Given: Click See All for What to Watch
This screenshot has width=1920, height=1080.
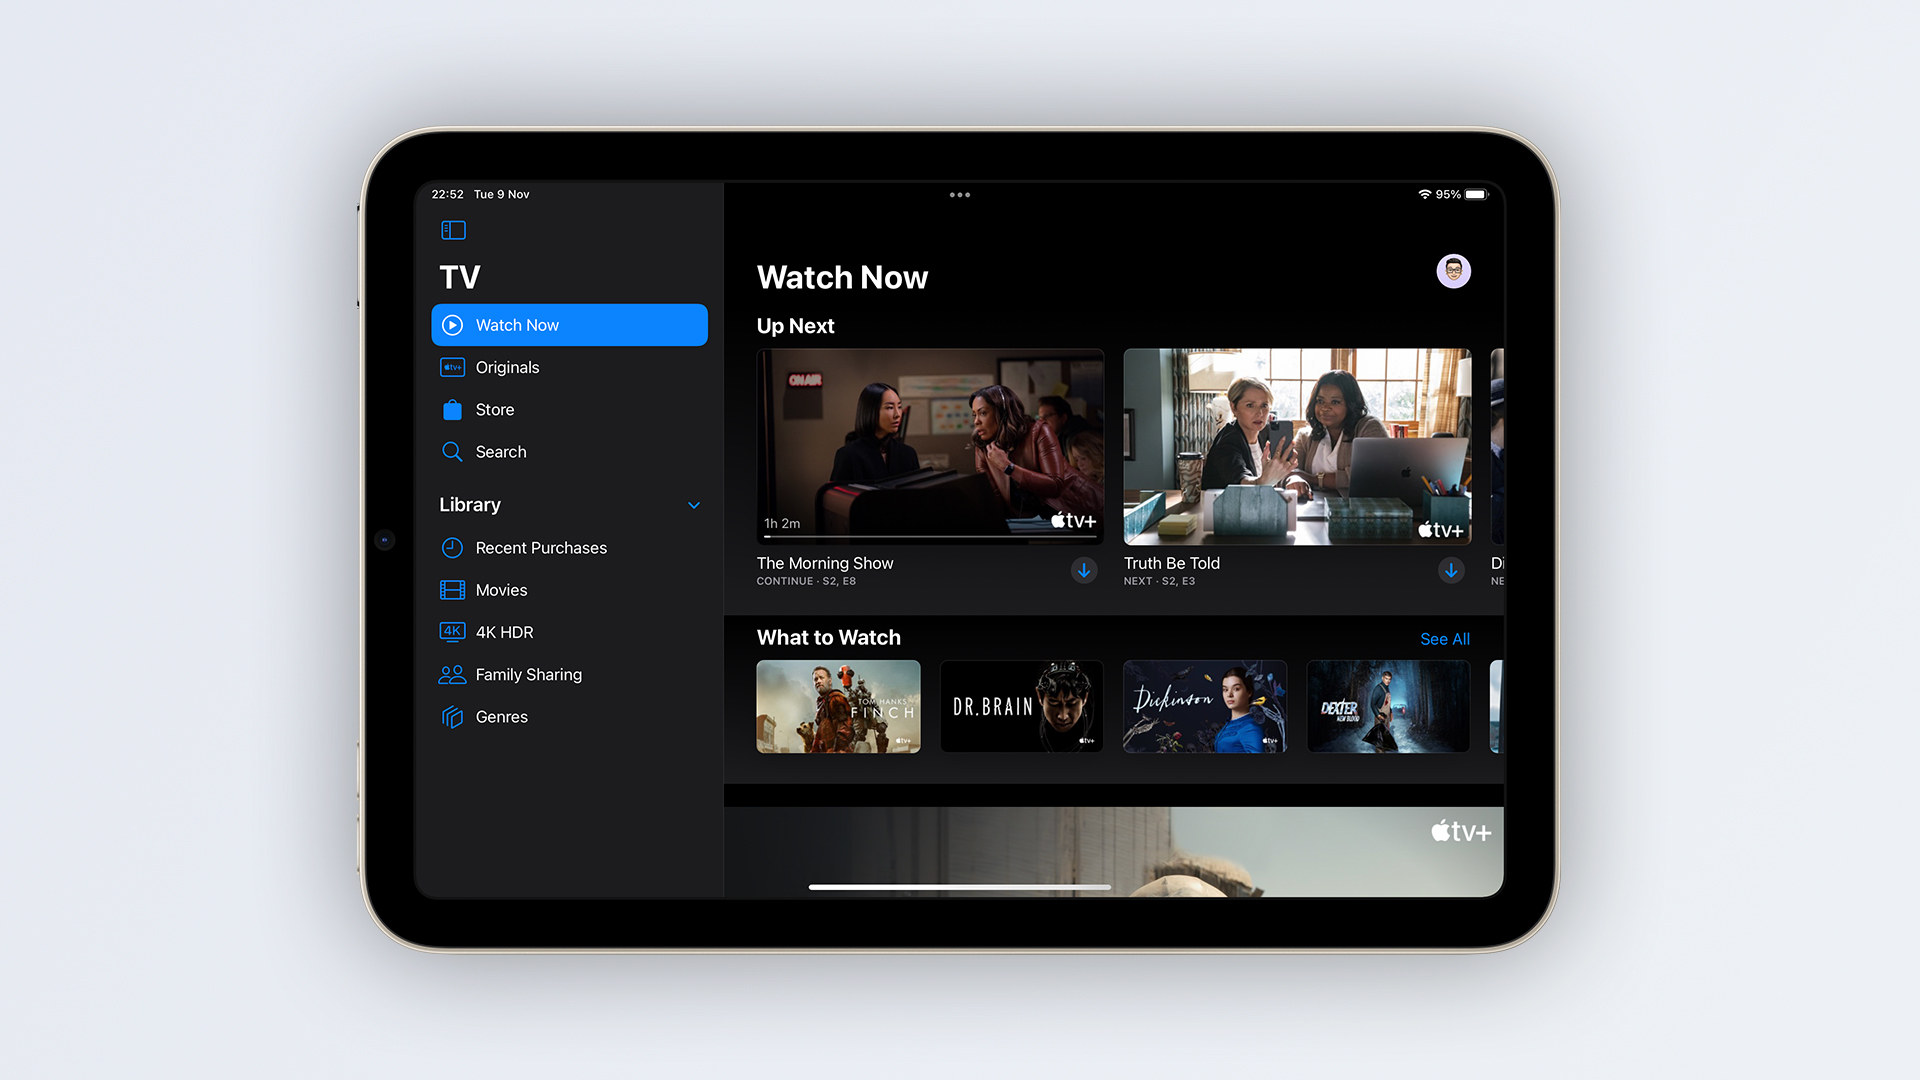Looking at the screenshot, I should (x=1443, y=638).
